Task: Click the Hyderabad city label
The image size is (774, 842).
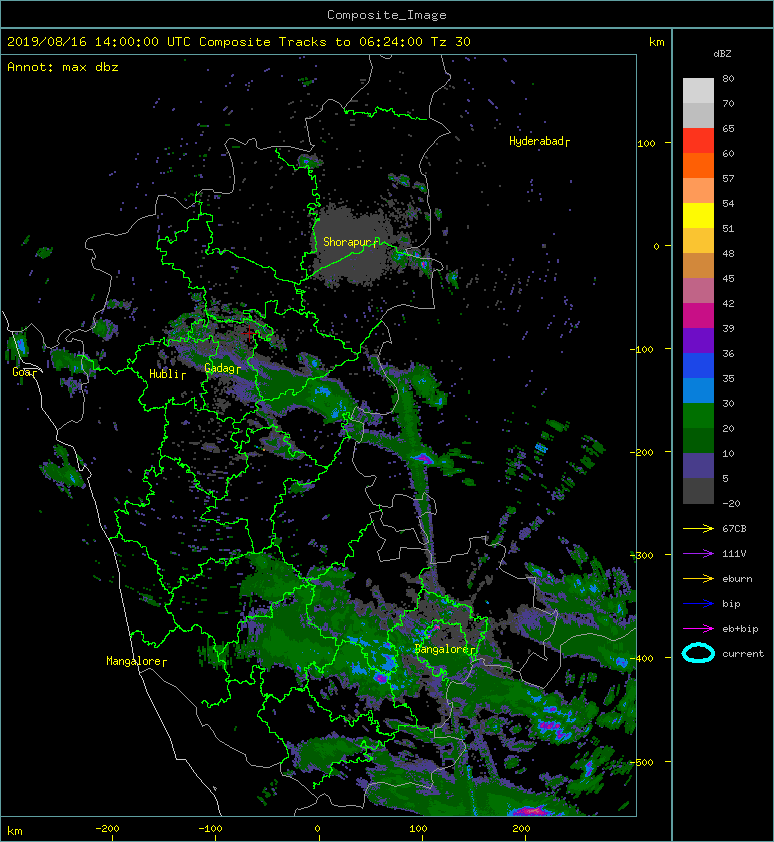Action: coord(539,141)
